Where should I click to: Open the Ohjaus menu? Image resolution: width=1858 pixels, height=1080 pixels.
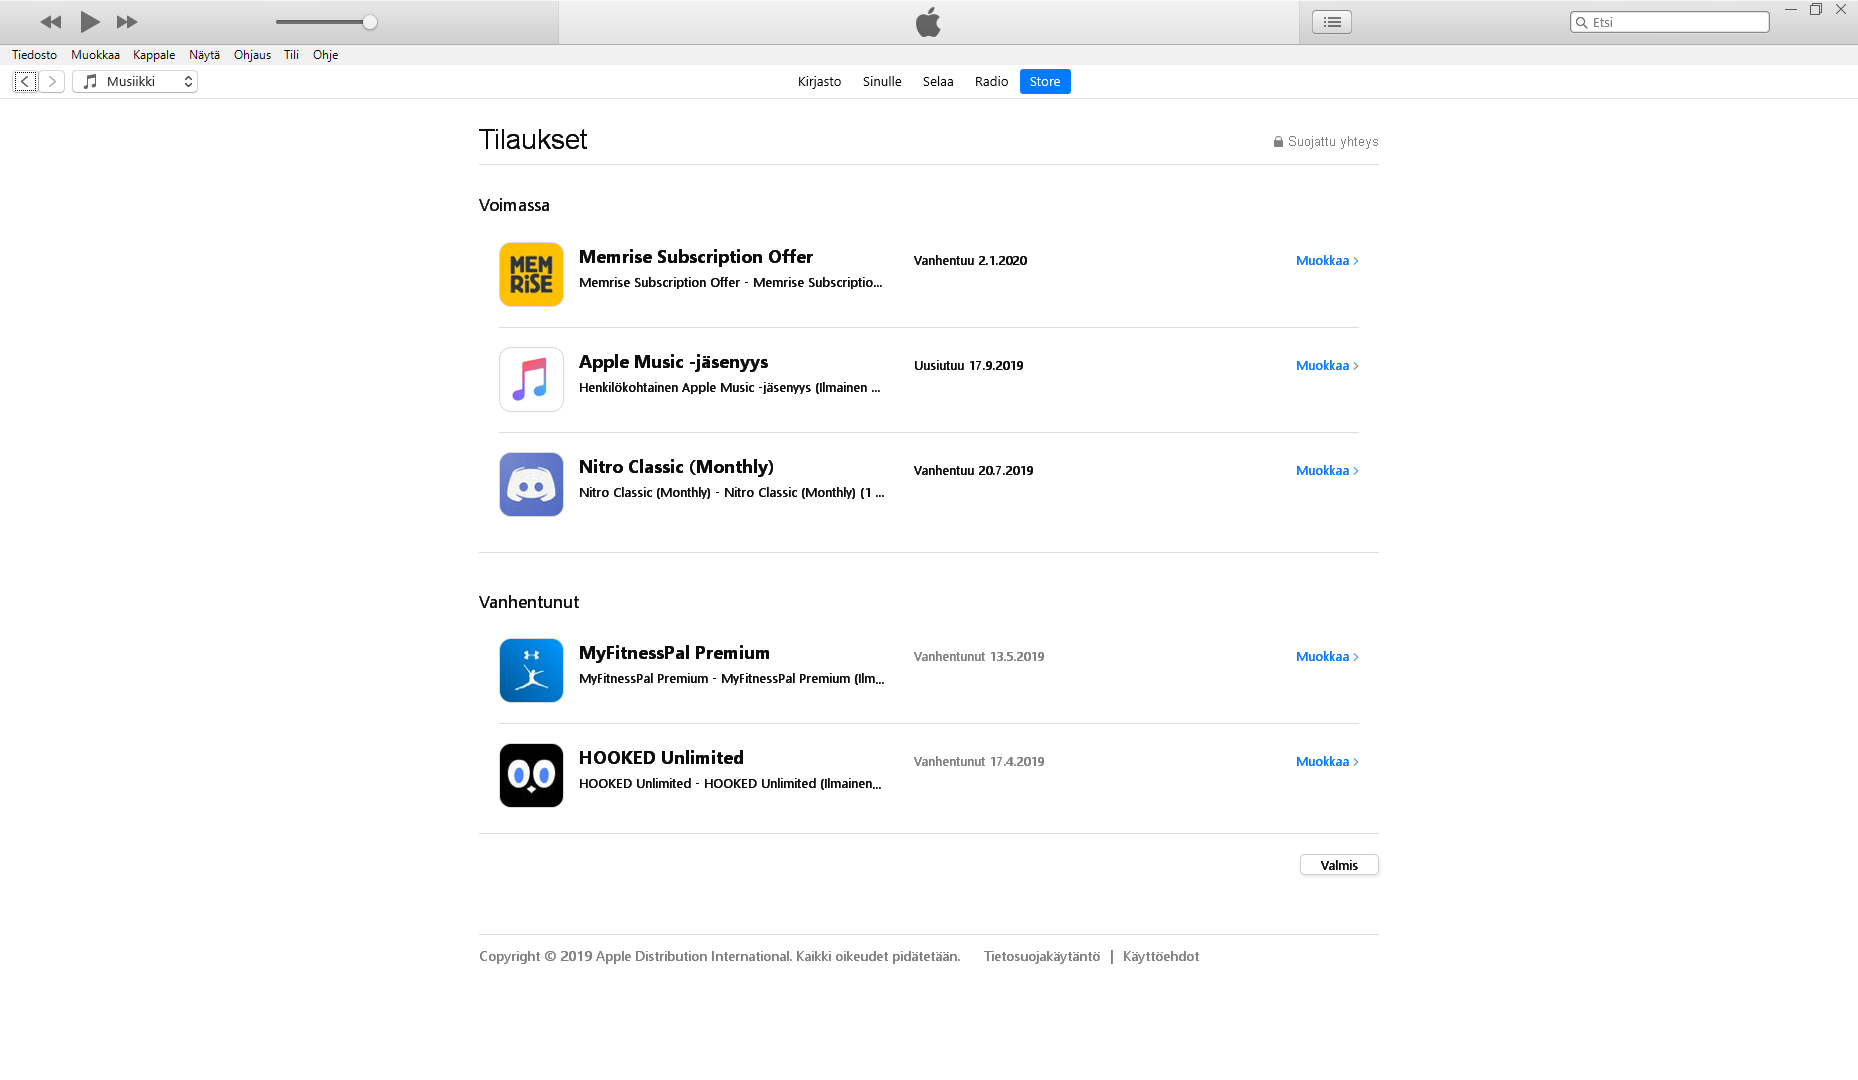(x=252, y=55)
